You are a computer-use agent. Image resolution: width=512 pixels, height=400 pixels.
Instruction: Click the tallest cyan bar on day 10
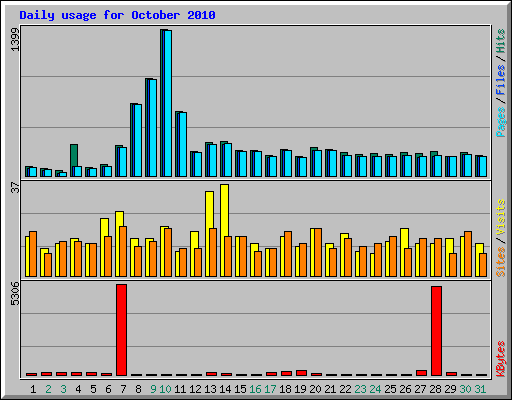click(168, 103)
